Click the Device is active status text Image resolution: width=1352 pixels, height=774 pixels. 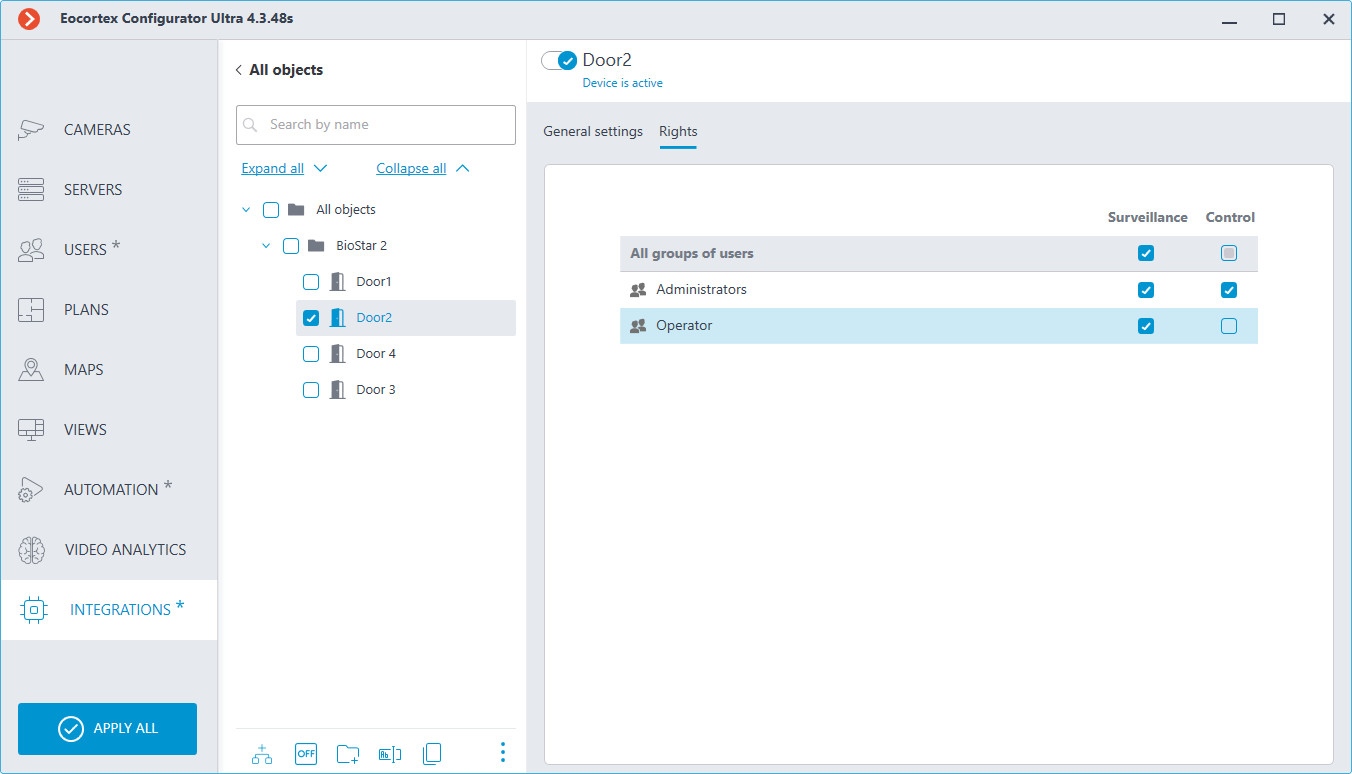coord(623,83)
